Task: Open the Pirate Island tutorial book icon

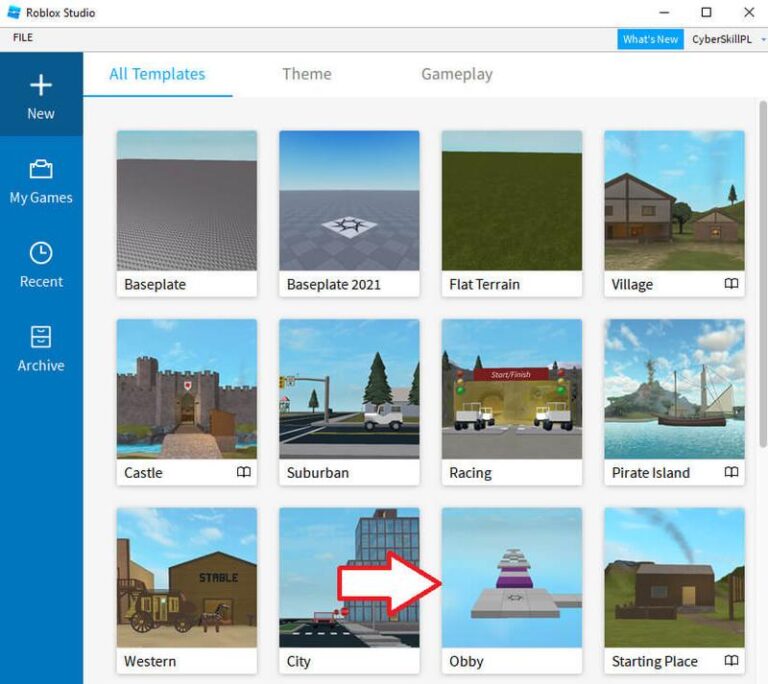Action: (x=731, y=472)
